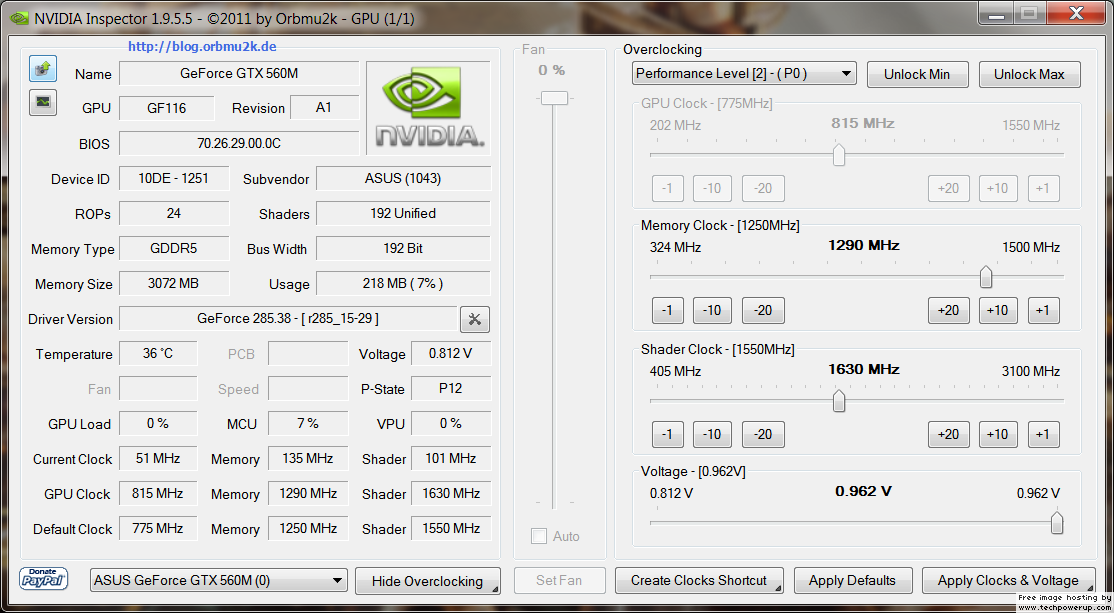
Task: Click the app icon in the title bar
Action: (x=18, y=18)
